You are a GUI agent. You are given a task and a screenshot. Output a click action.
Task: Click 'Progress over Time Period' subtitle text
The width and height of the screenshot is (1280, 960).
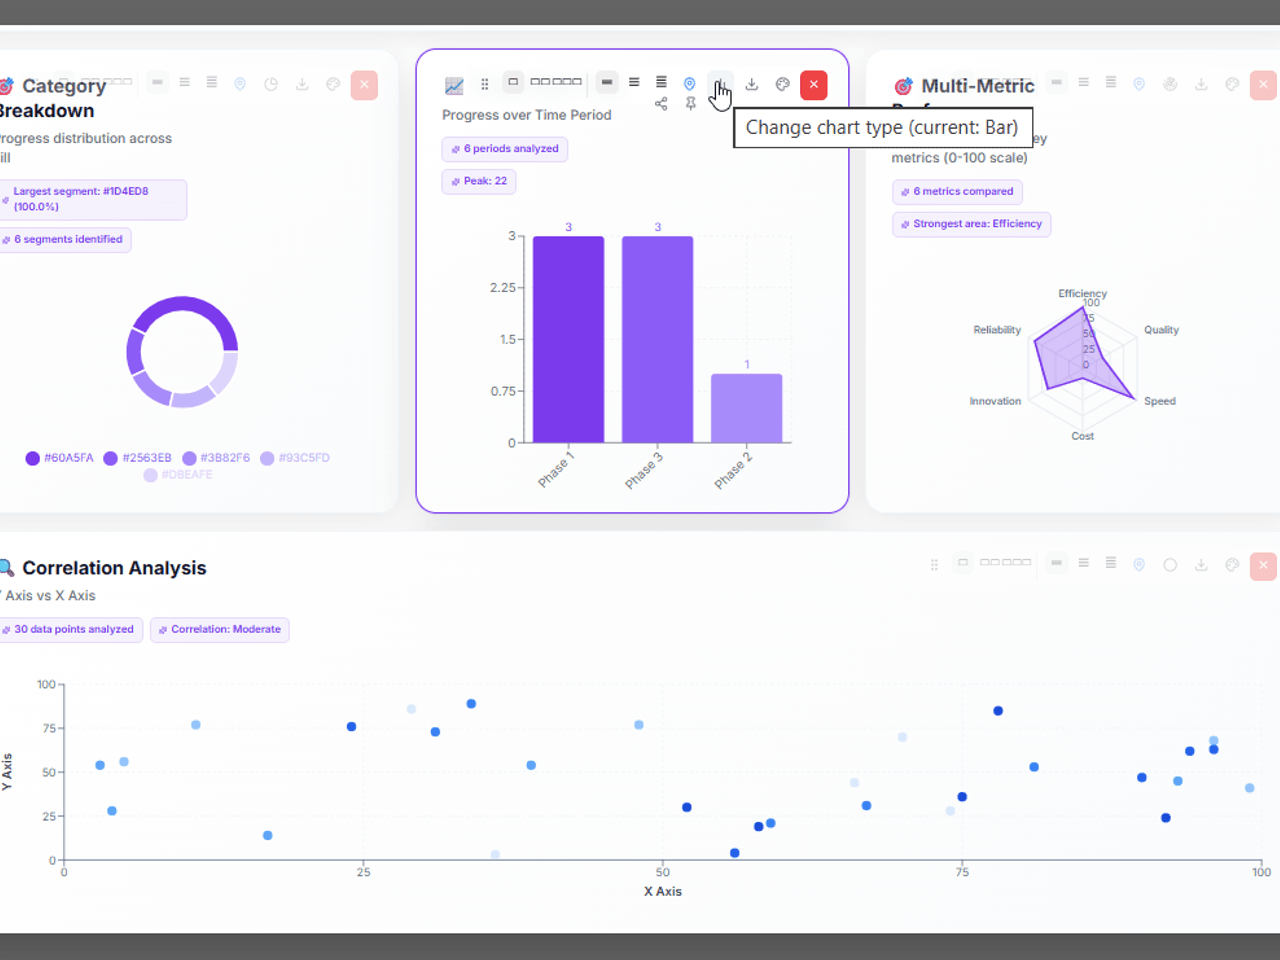(526, 115)
